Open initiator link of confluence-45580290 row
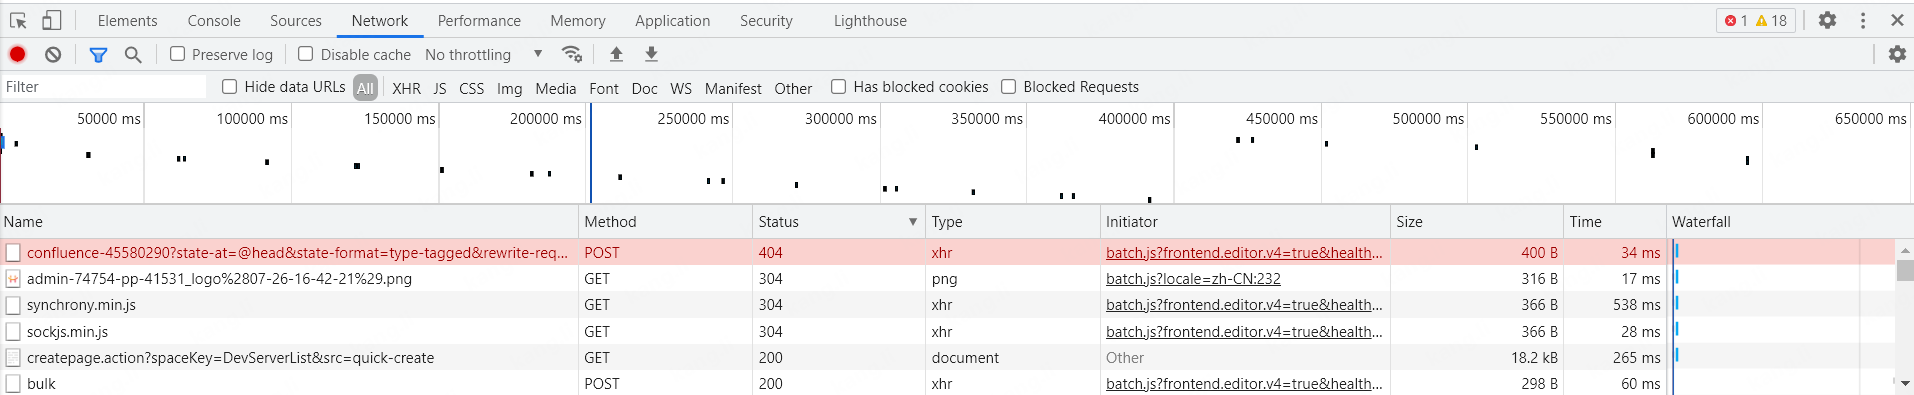 pos(1244,253)
